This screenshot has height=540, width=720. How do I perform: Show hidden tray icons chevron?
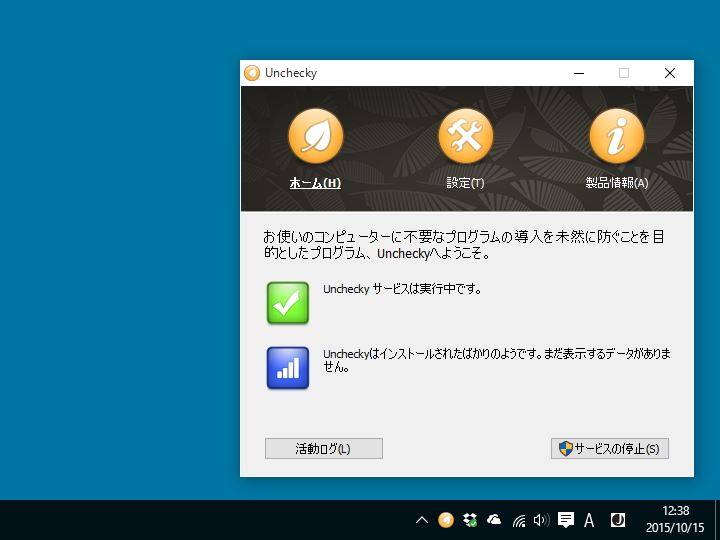coord(422,520)
